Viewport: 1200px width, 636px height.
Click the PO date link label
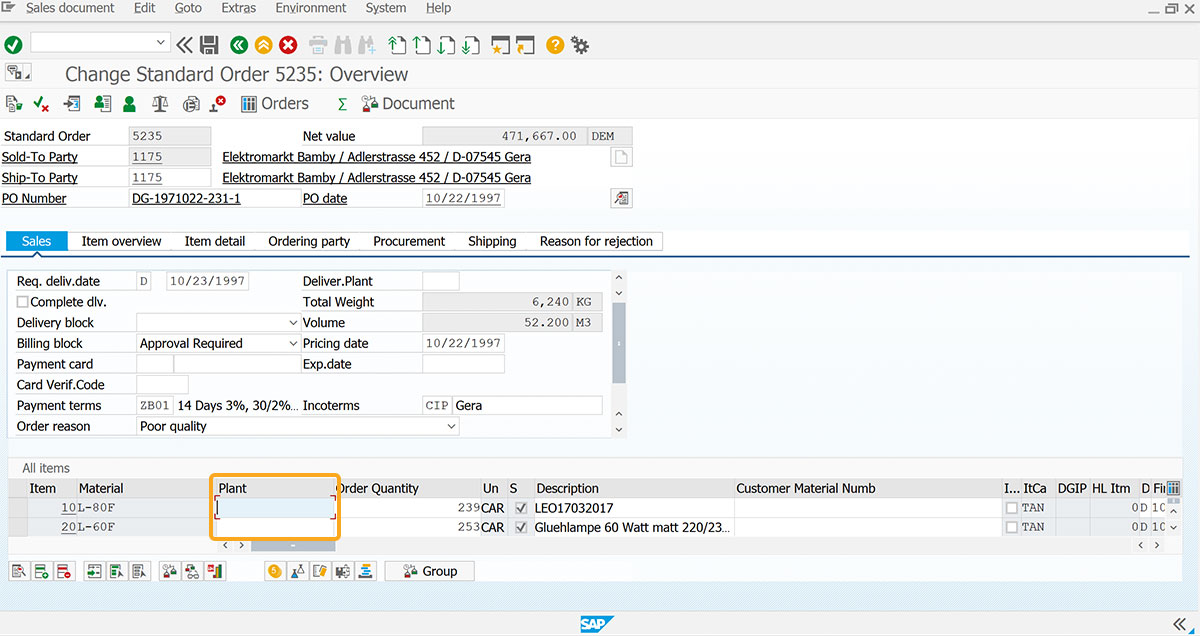[x=325, y=199]
